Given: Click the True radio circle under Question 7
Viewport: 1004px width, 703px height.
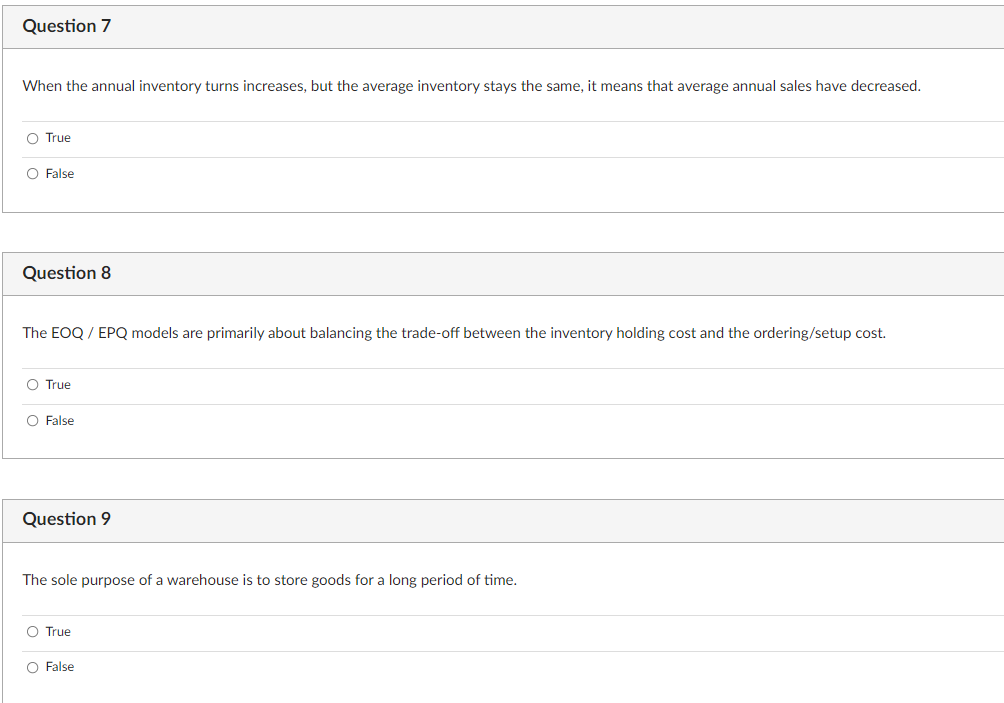Looking at the screenshot, I should (x=32, y=137).
